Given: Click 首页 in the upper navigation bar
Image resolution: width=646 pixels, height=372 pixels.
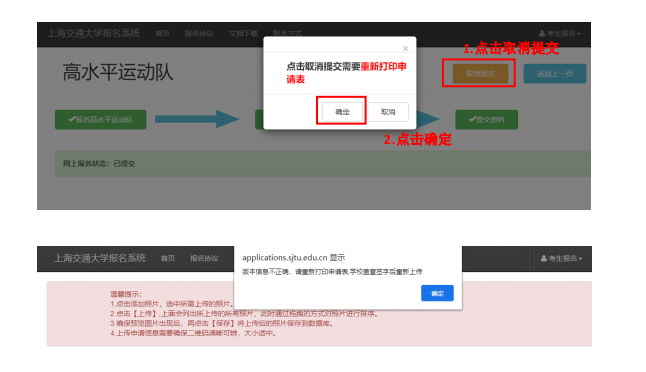Looking at the screenshot, I should pos(162,33).
